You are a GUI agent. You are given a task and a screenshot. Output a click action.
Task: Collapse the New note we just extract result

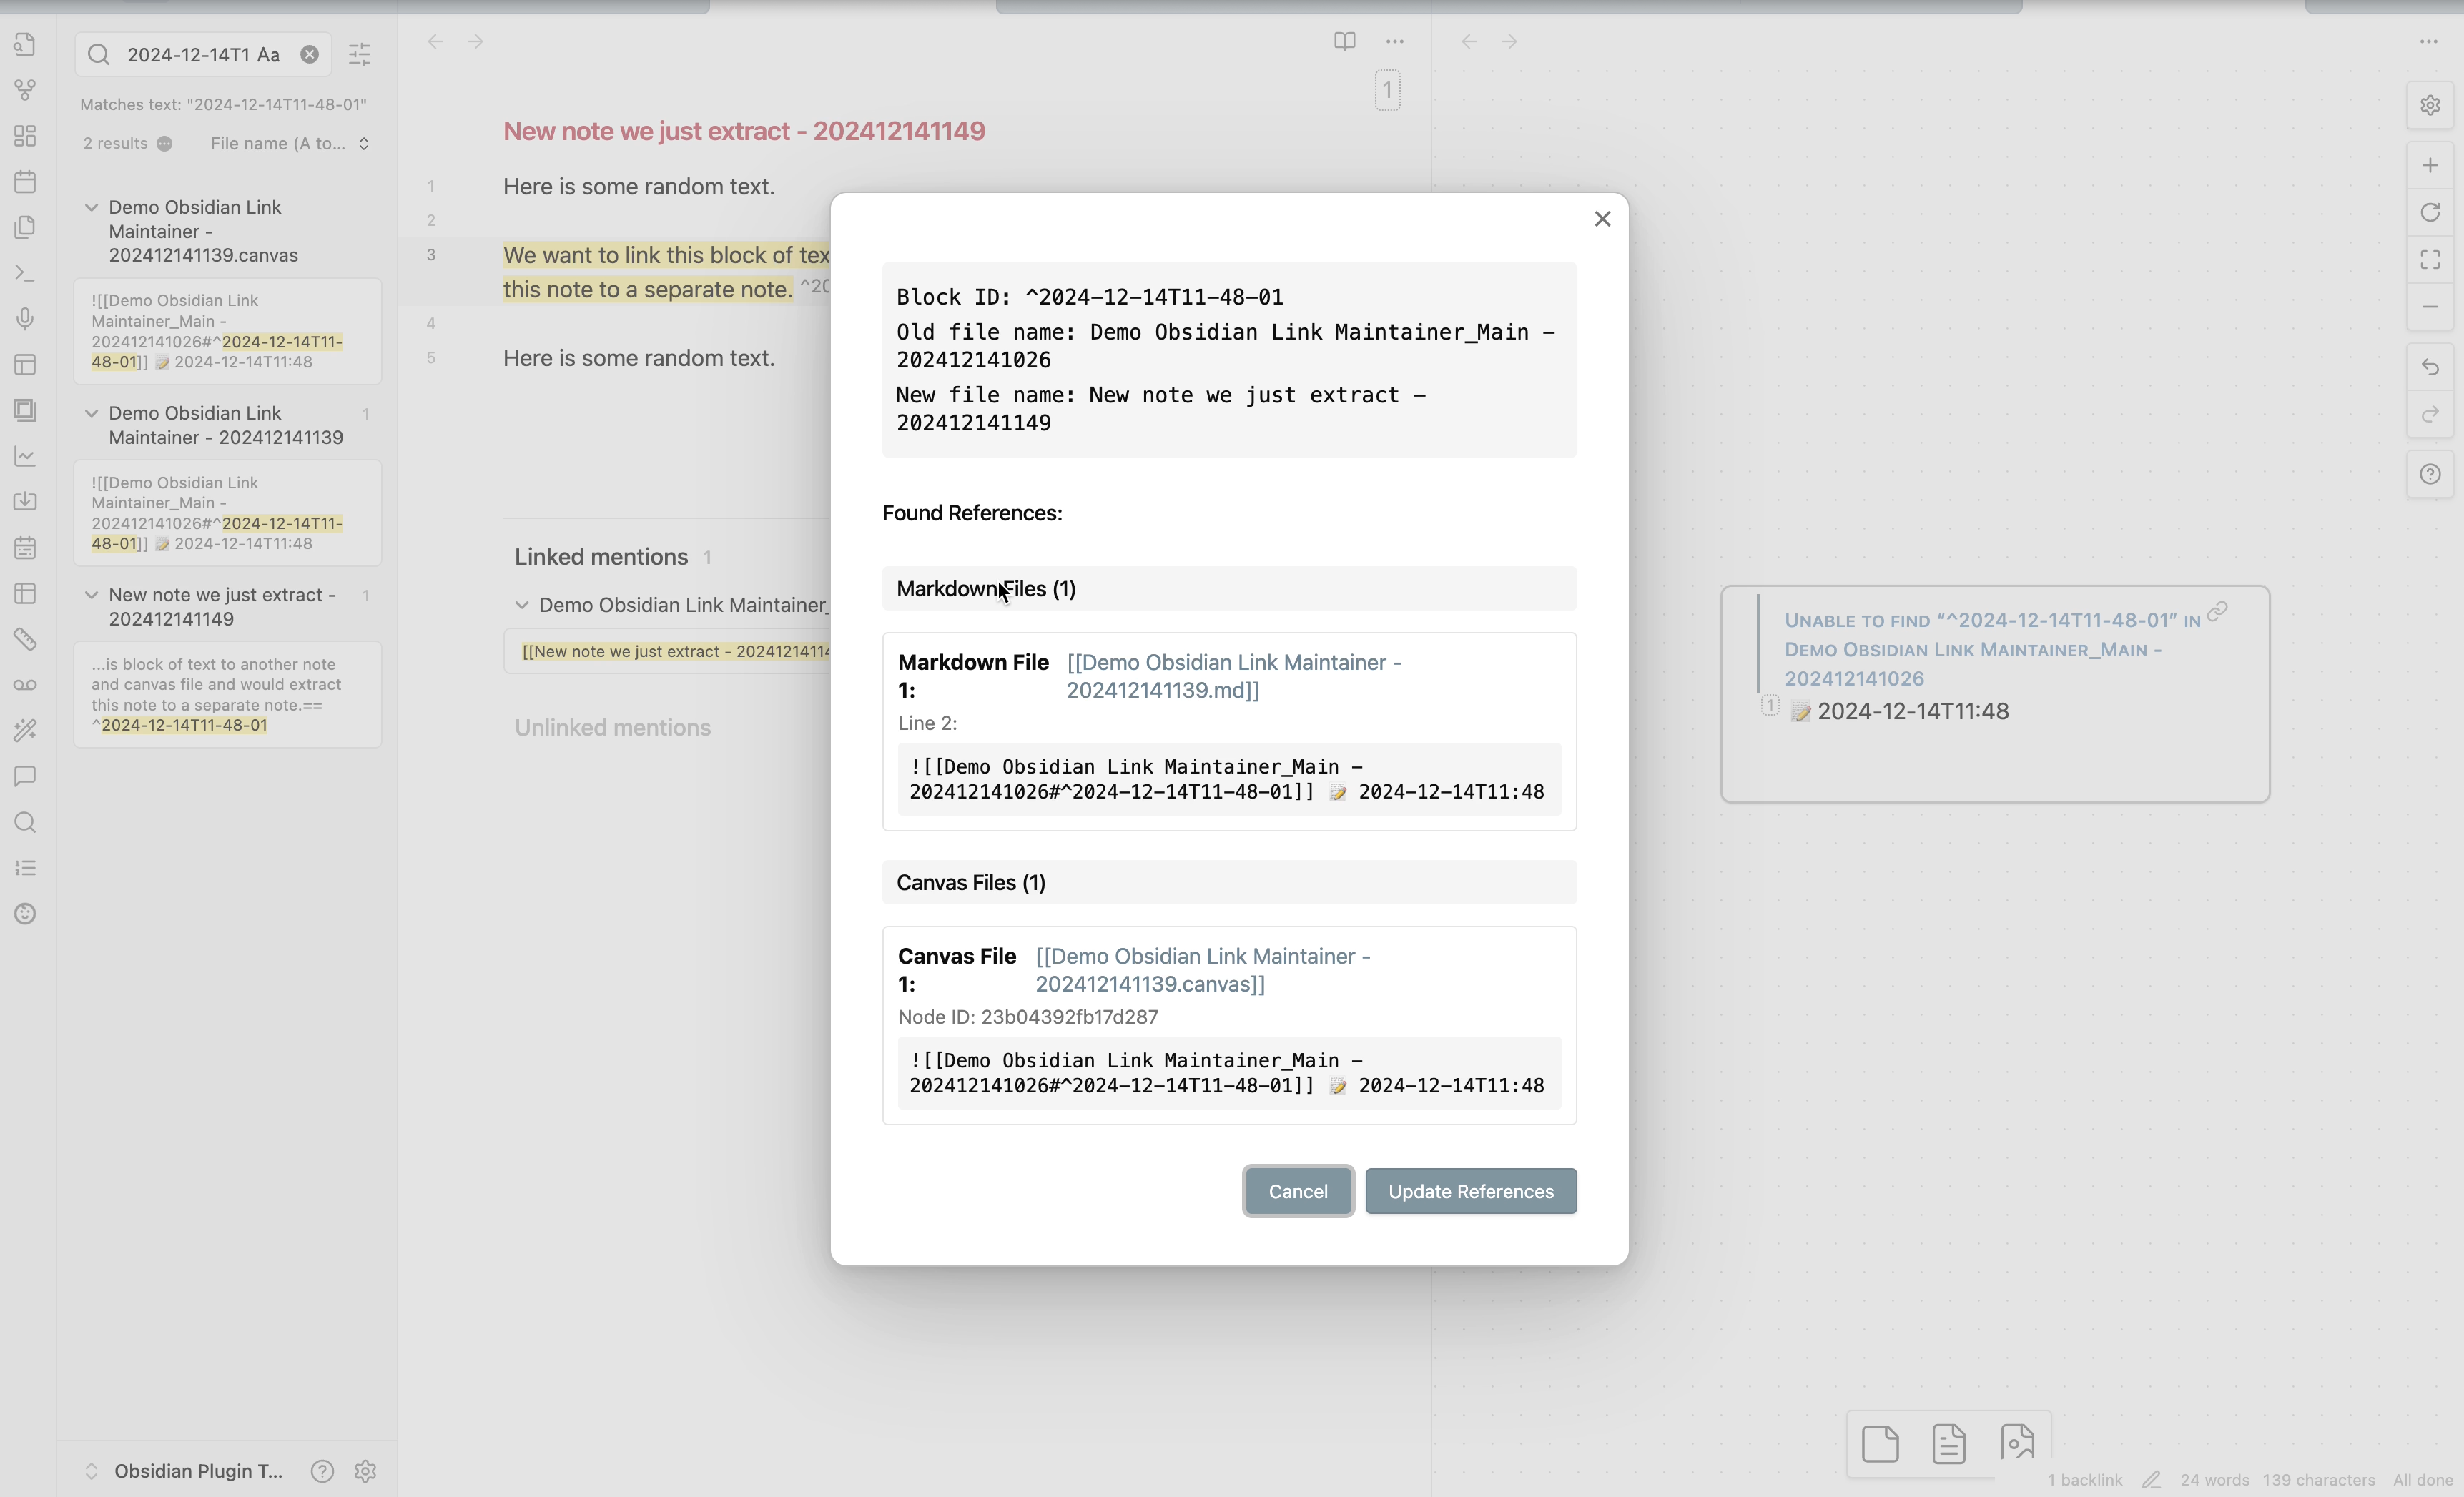click(91, 595)
